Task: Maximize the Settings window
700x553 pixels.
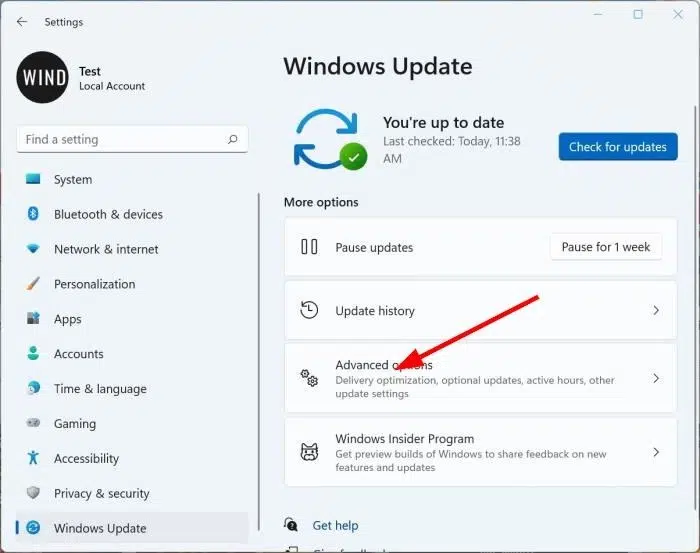Action: point(638,15)
